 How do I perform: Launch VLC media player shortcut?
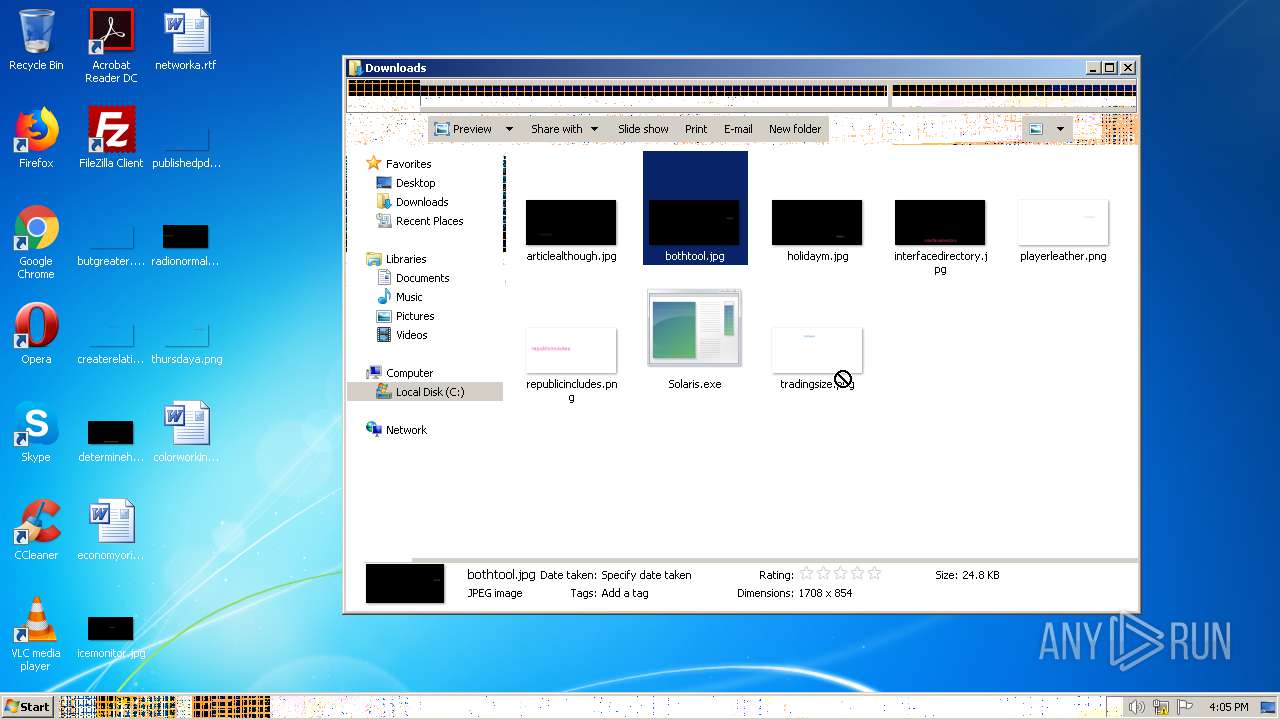click(36, 635)
